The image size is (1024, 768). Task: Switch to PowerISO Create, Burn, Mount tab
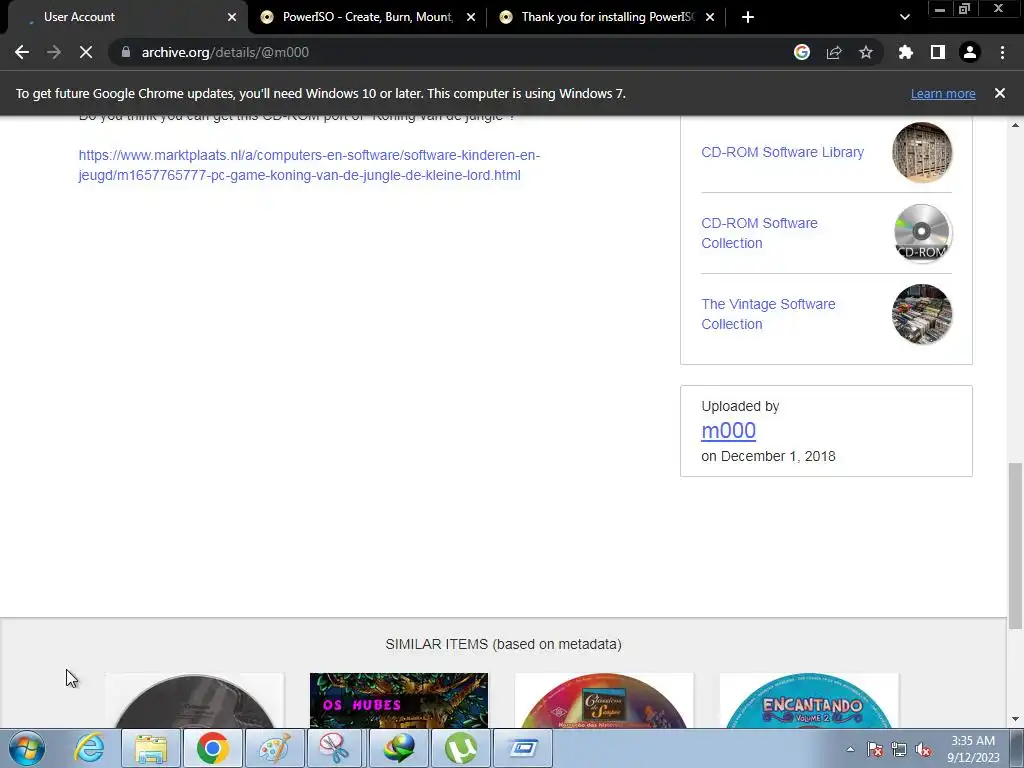[x=368, y=17]
